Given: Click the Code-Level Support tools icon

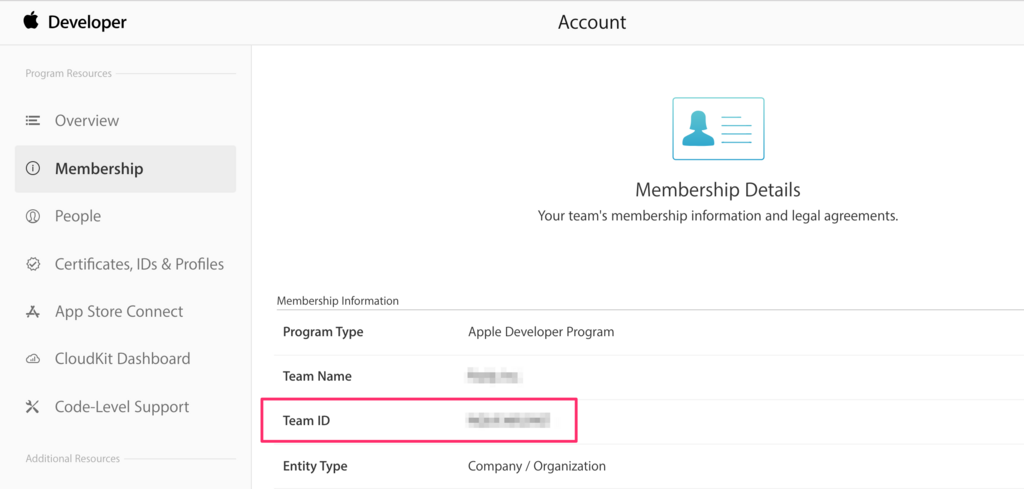Looking at the screenshot, I should (33, 407).
